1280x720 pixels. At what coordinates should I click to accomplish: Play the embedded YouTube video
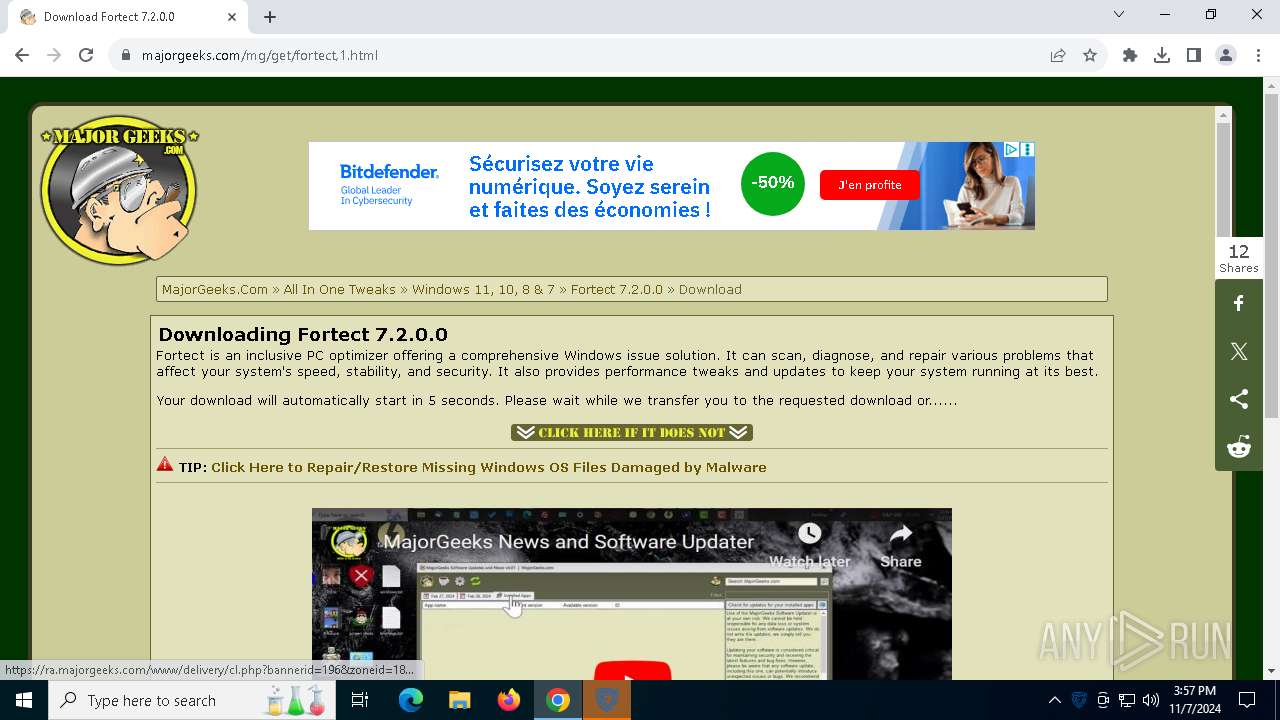coord(631,670)
